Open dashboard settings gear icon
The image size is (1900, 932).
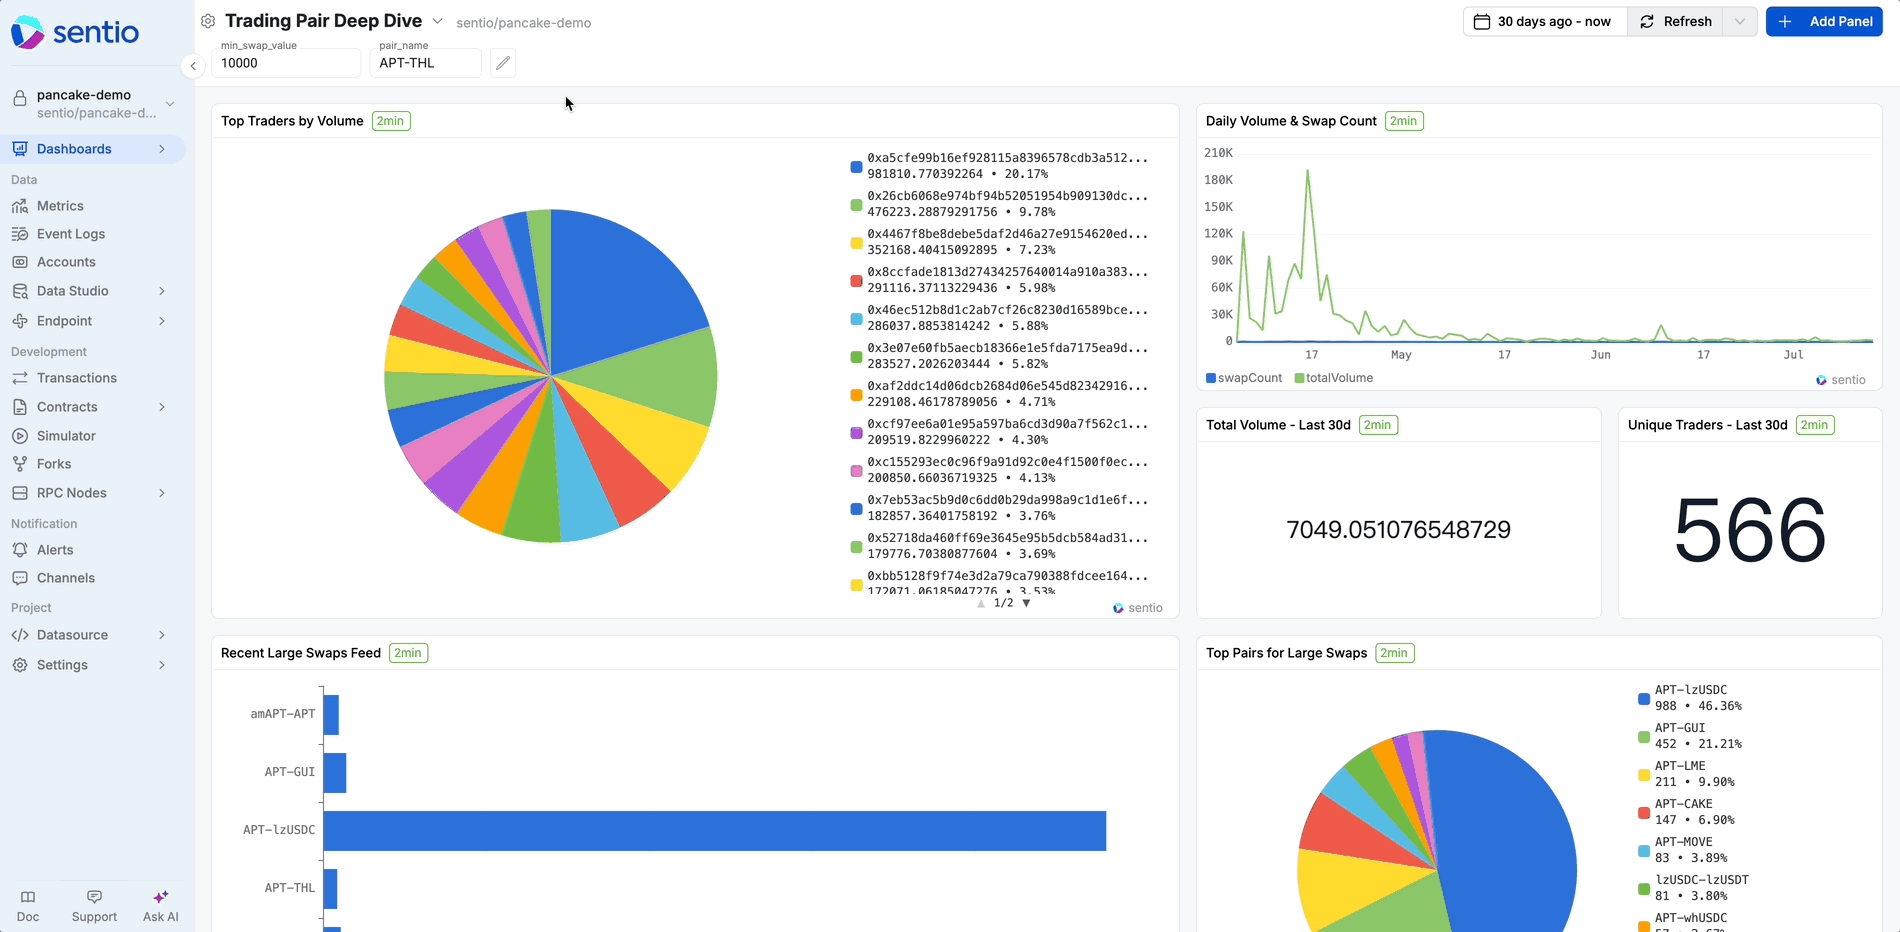[208, 21]
